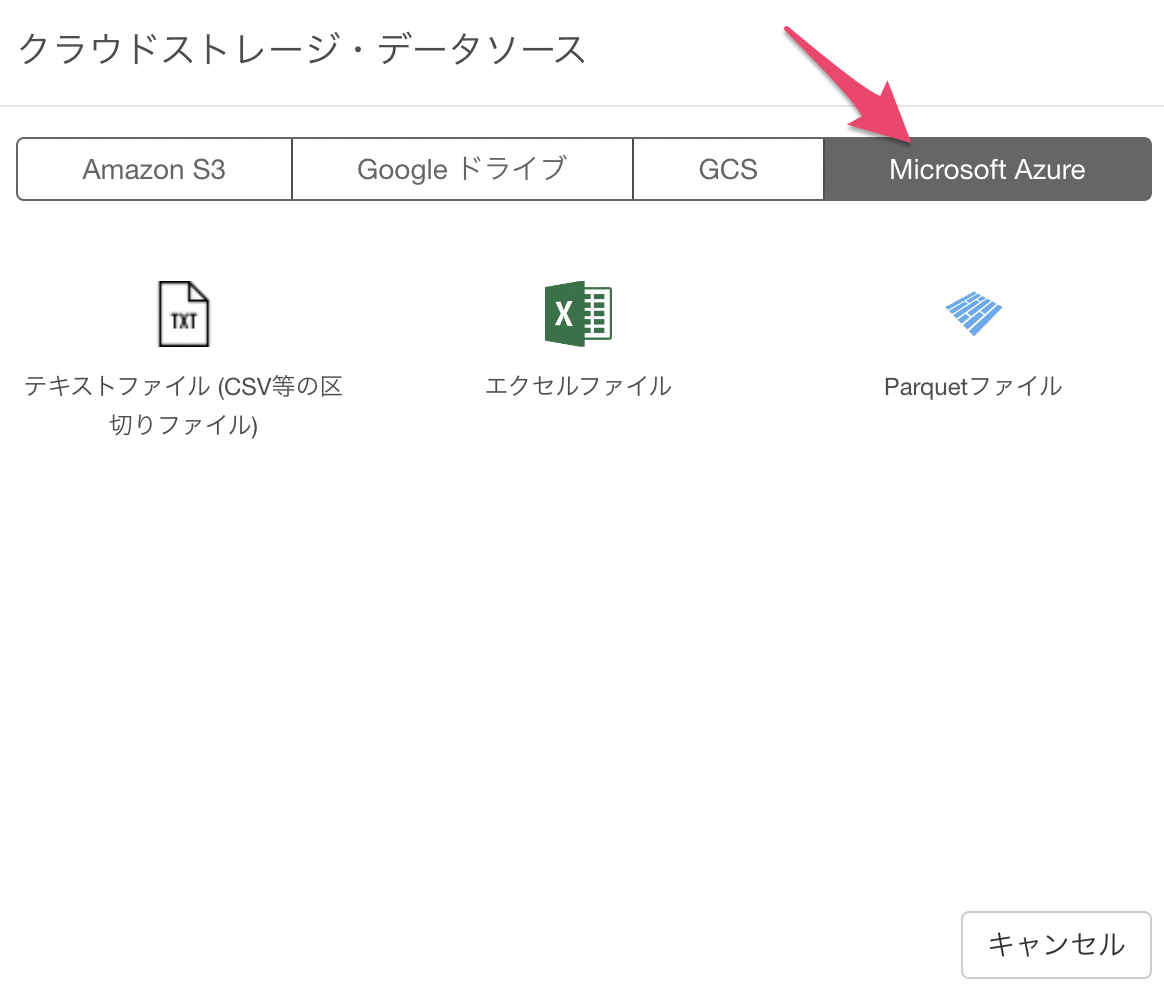Open the Google ドライブ tab
The height and width of the screenshot is (986, 1164).
tap(462, 169)
